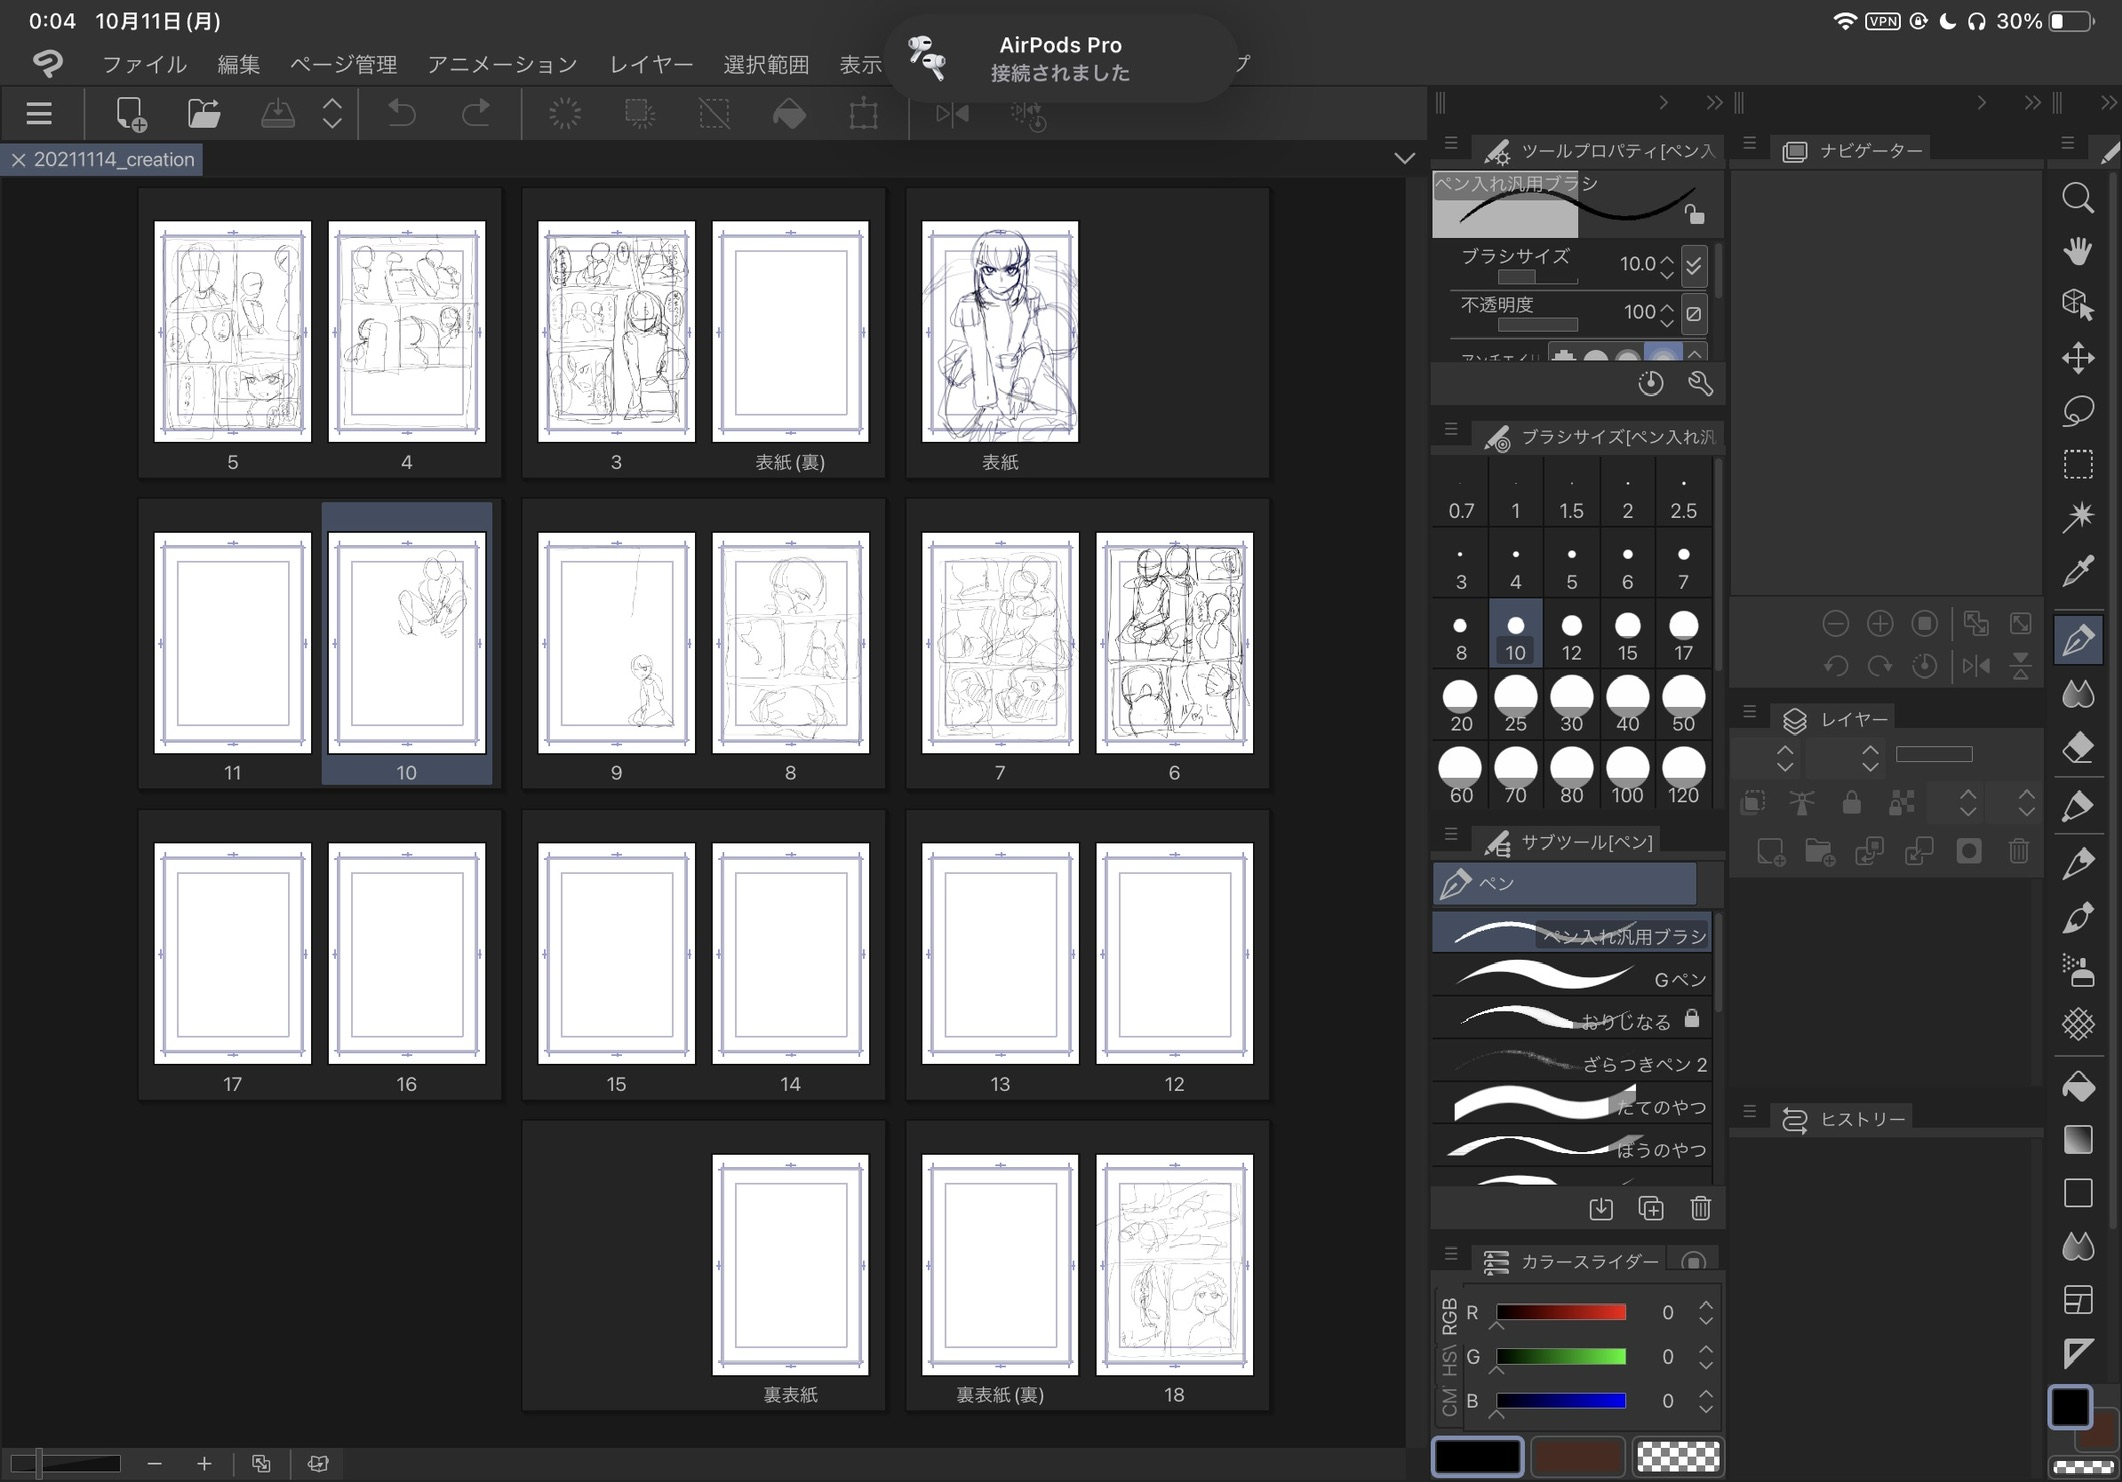Choose the ペン入れ汎用ブラシ sub tool

pos(1571,935)
